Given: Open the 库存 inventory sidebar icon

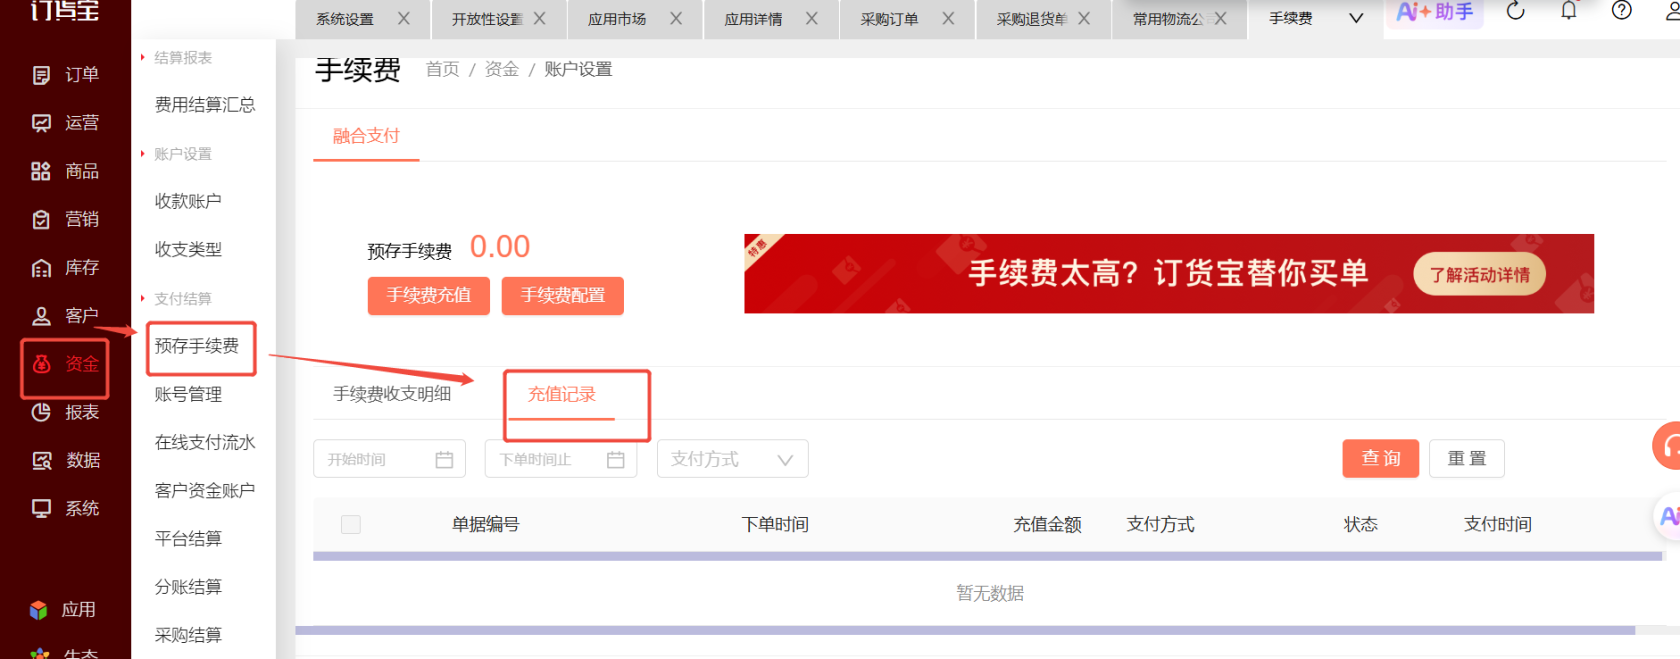Looking at the screenshot, I should [x=41, y=268].
